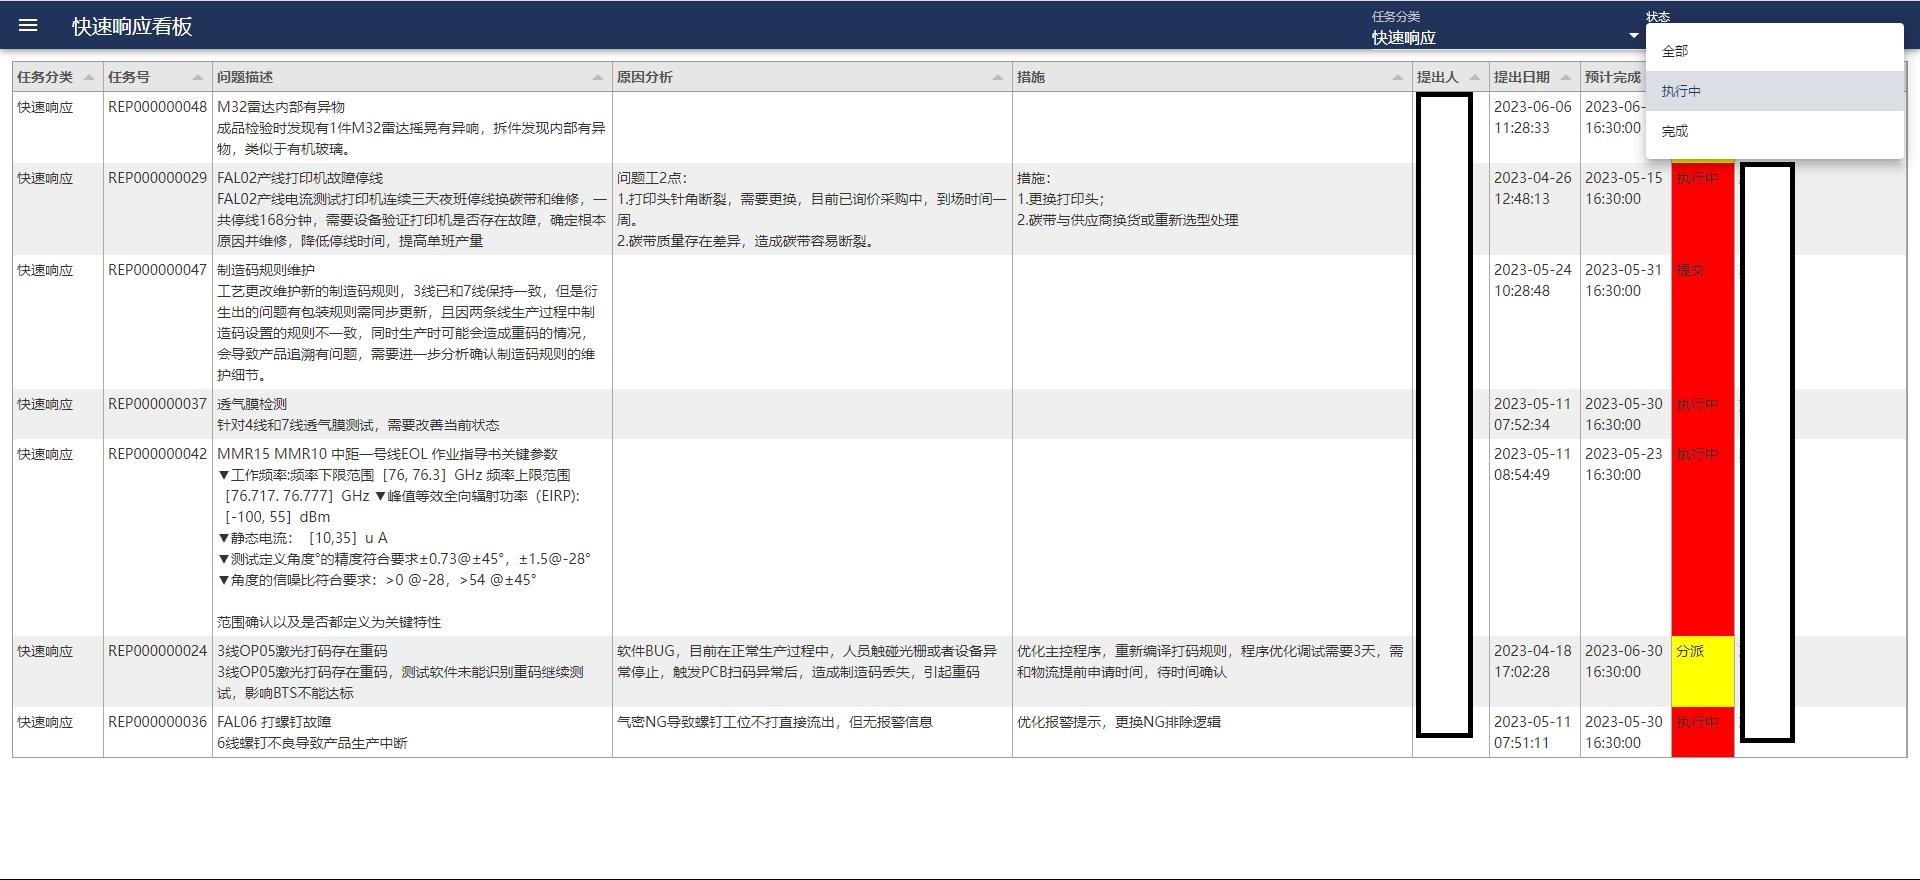This screenshot has width=1920, height=880.
Task: Click red 执行中 status of REP000000037
Action: 1702,414
